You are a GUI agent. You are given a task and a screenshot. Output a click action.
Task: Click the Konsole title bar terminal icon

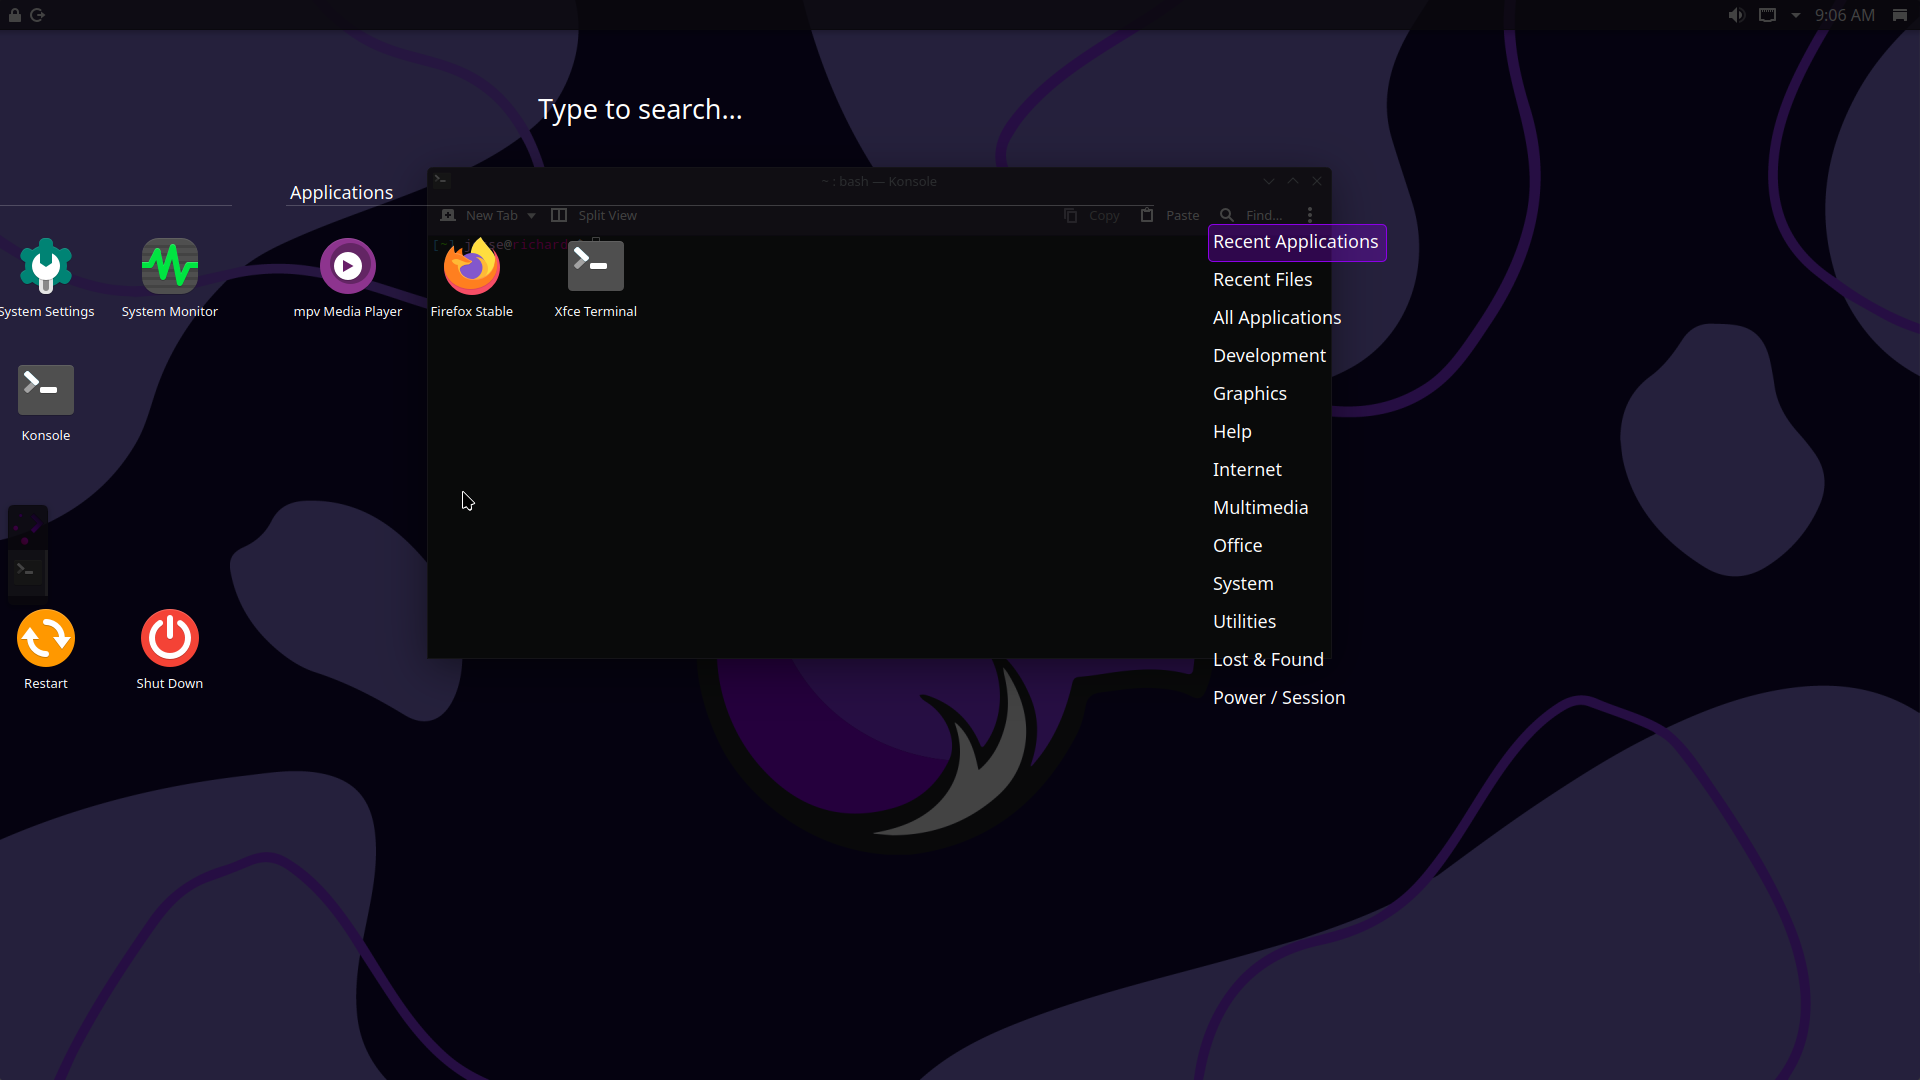(441, 181)
